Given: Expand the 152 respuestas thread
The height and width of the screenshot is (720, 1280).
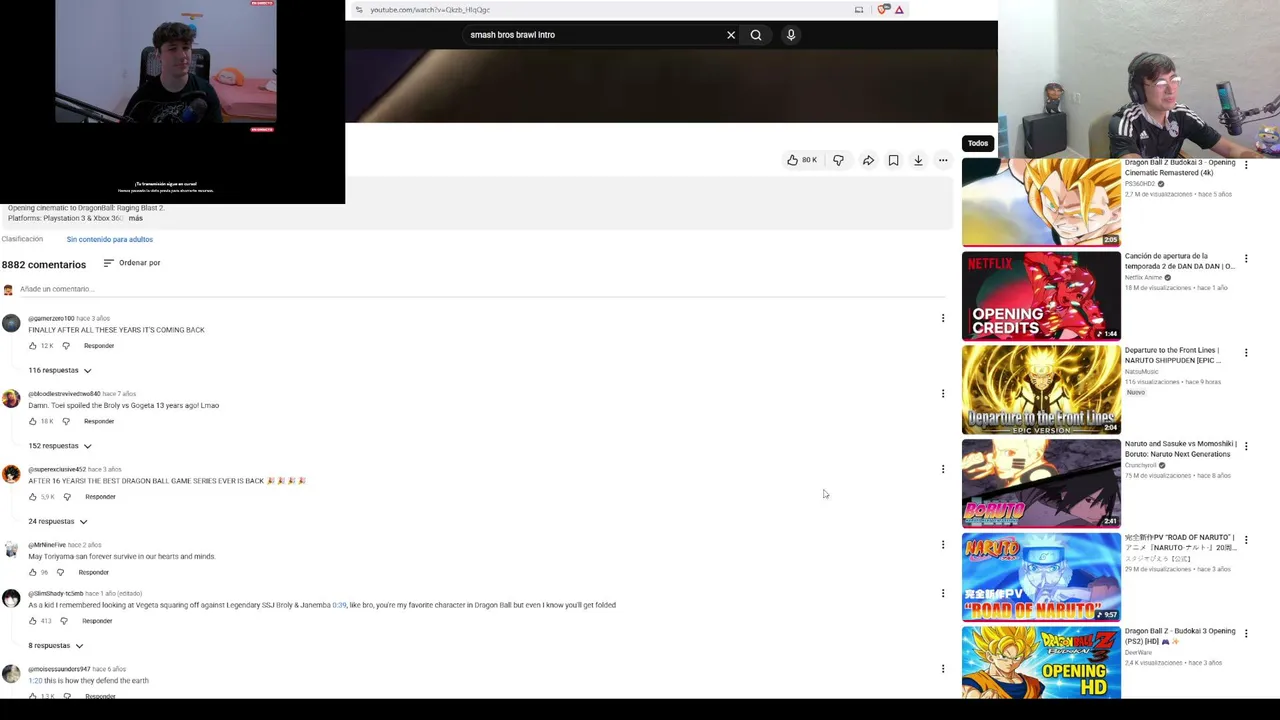Looking at the screenshot, I should (x=60, y=446).
